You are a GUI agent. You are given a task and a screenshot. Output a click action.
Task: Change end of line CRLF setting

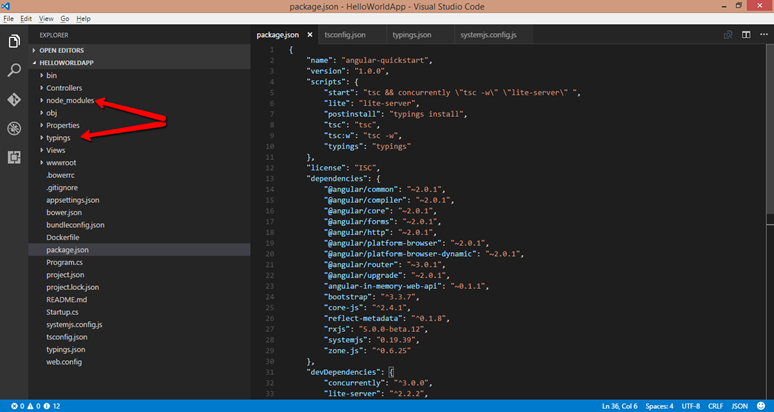[x=715, y=406]
